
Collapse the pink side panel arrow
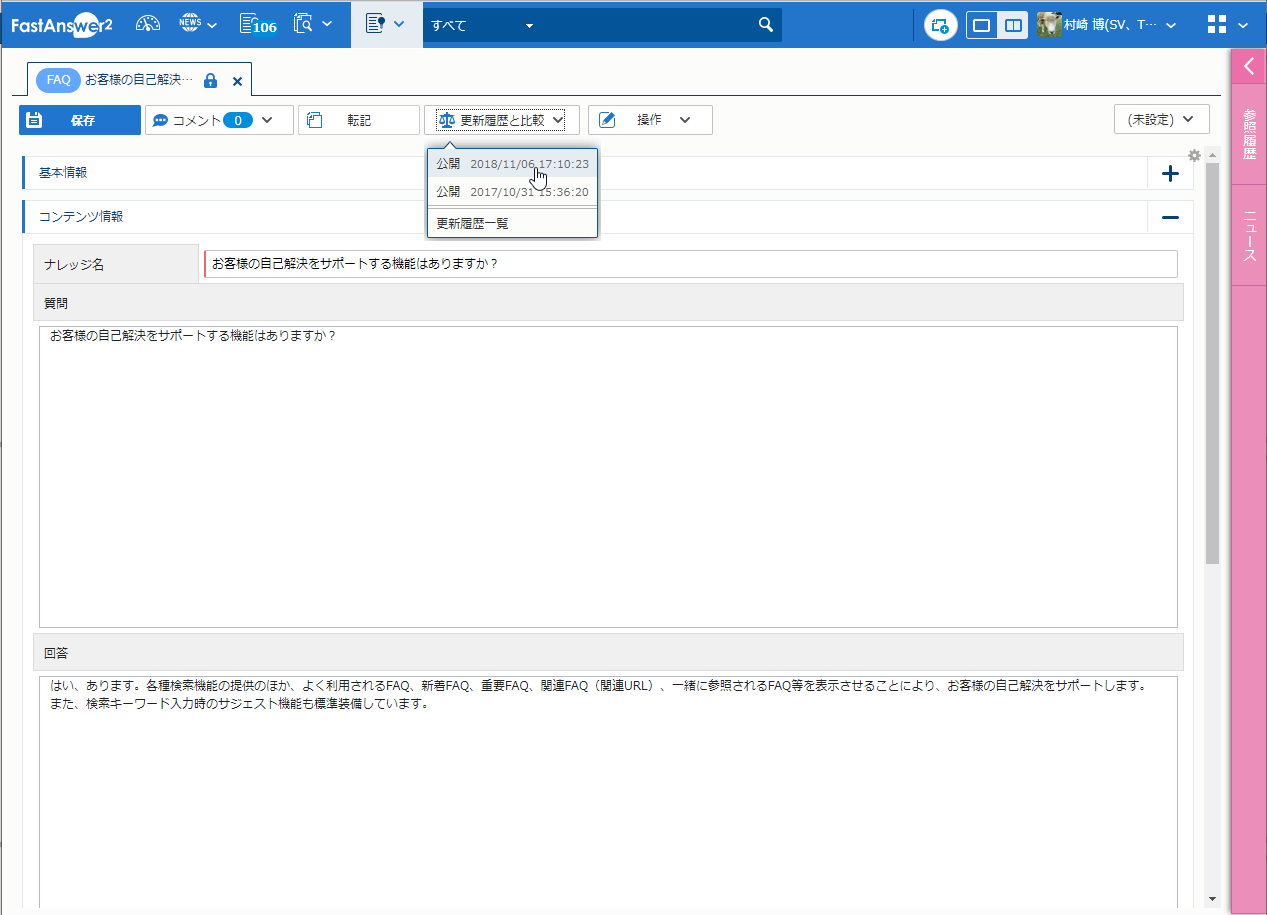click(x=1248, y=67)
